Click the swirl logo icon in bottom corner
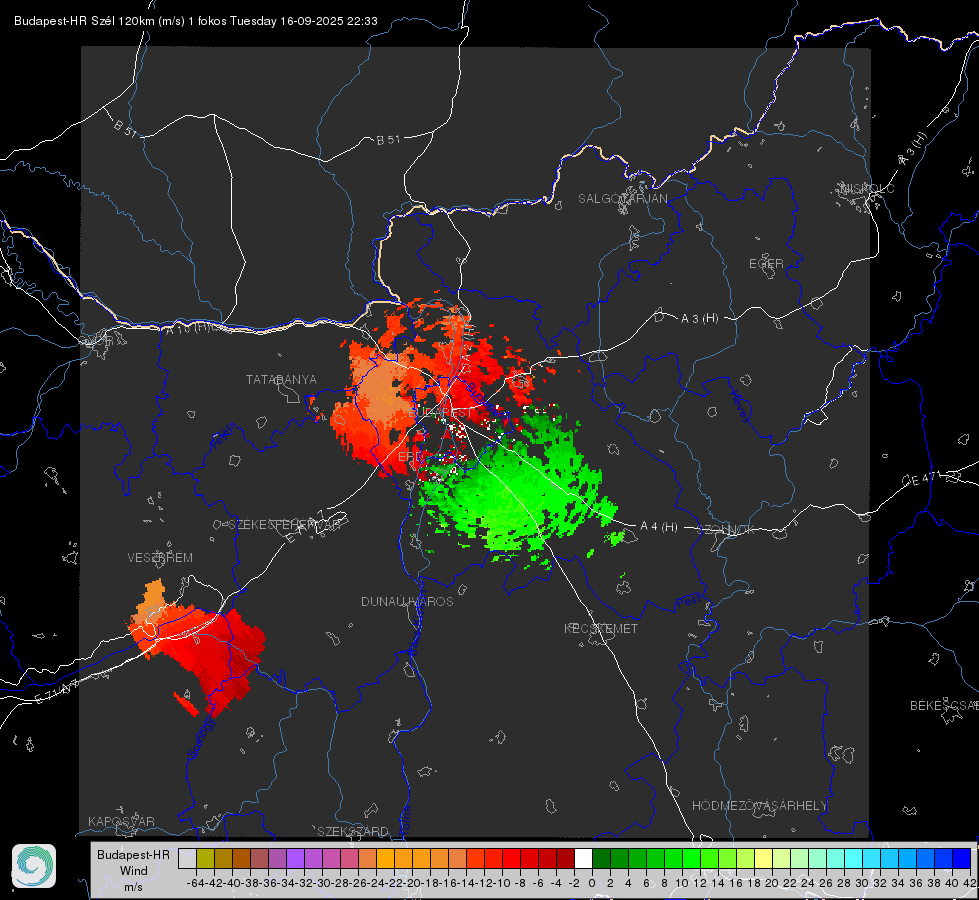The image size is (979, 900). click(x=34, y=866)
